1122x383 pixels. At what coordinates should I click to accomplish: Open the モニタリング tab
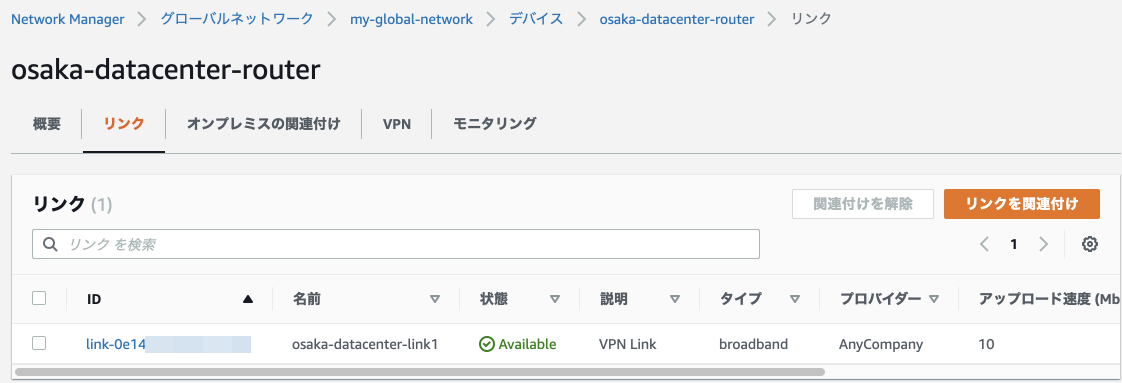(x=494, y=124)
